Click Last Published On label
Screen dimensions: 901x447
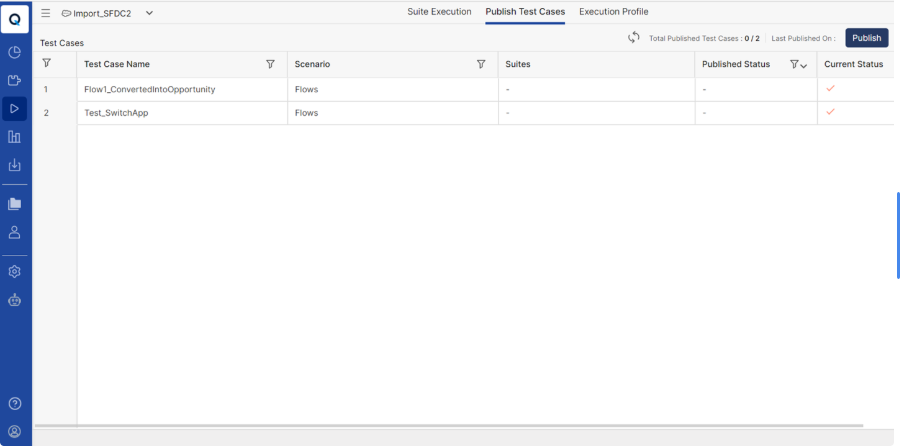[803, 38]
